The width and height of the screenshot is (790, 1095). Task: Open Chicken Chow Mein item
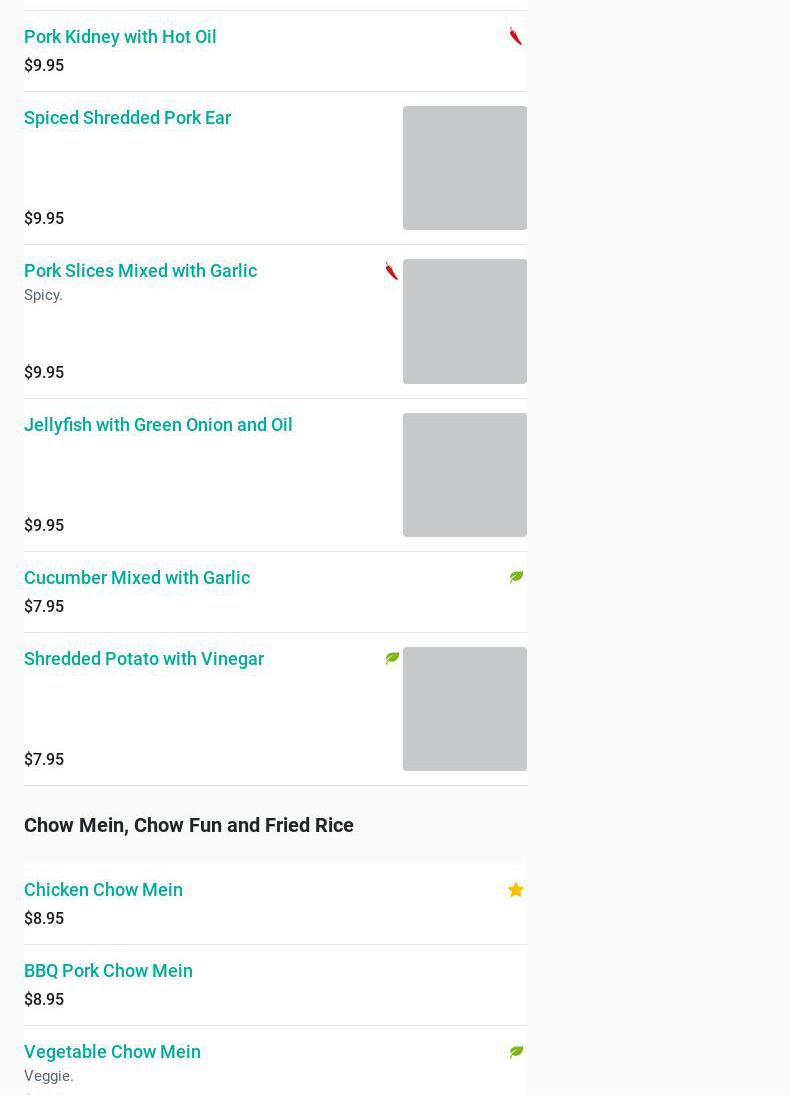(103, 890)
